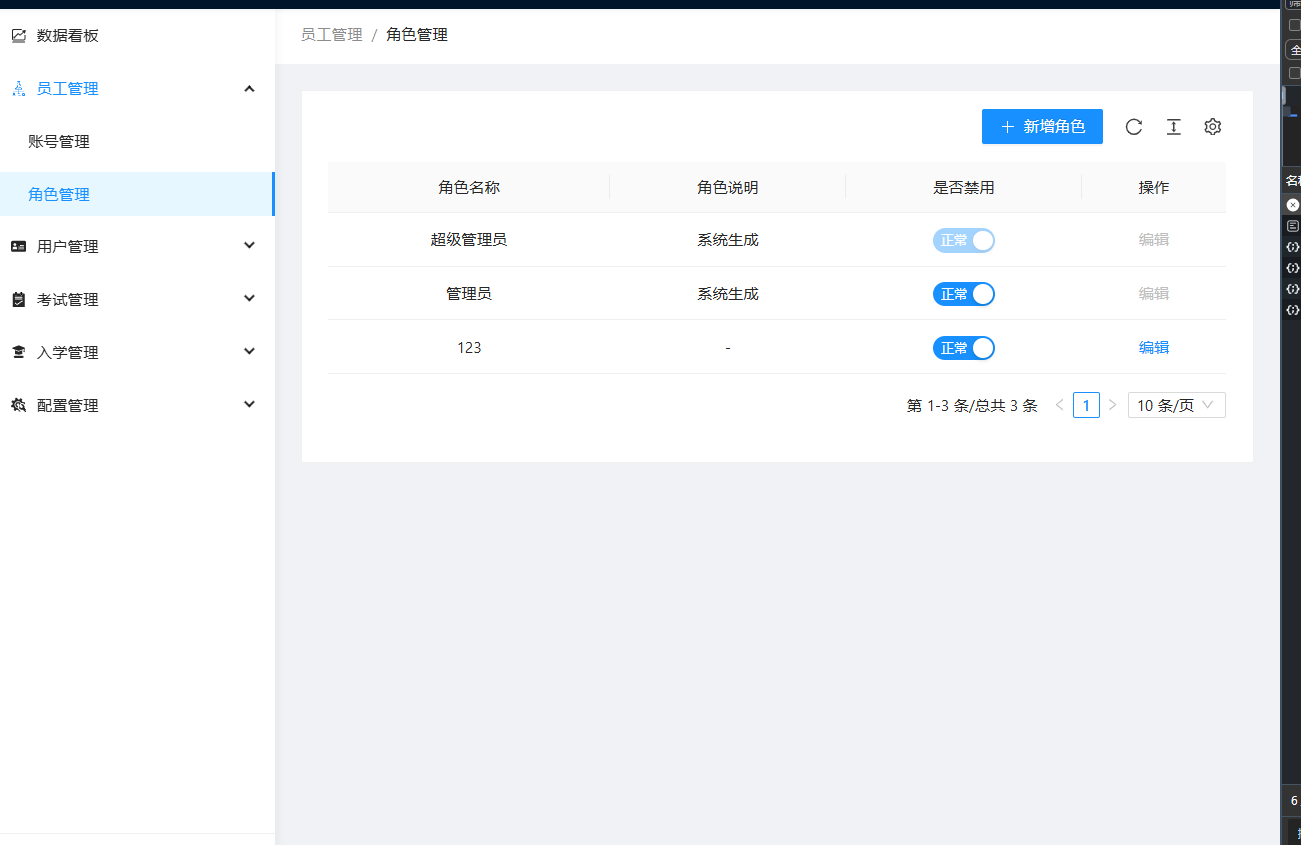Click the 是否禁用 column header

(964, 187)
